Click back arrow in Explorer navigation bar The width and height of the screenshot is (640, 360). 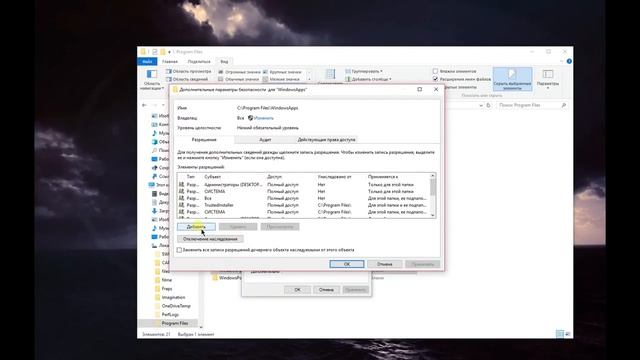[144, 105]
